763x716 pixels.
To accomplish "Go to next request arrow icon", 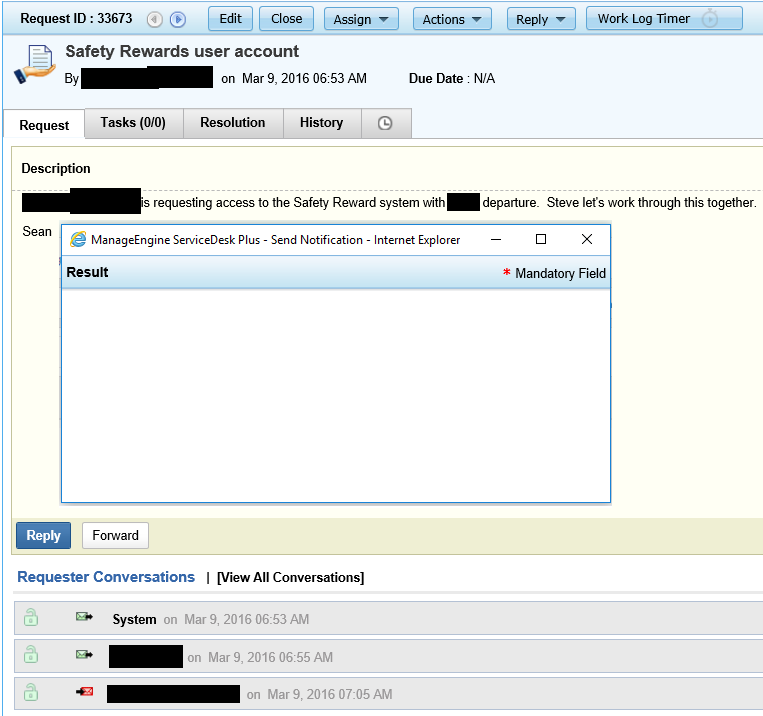I will [178, 19].
